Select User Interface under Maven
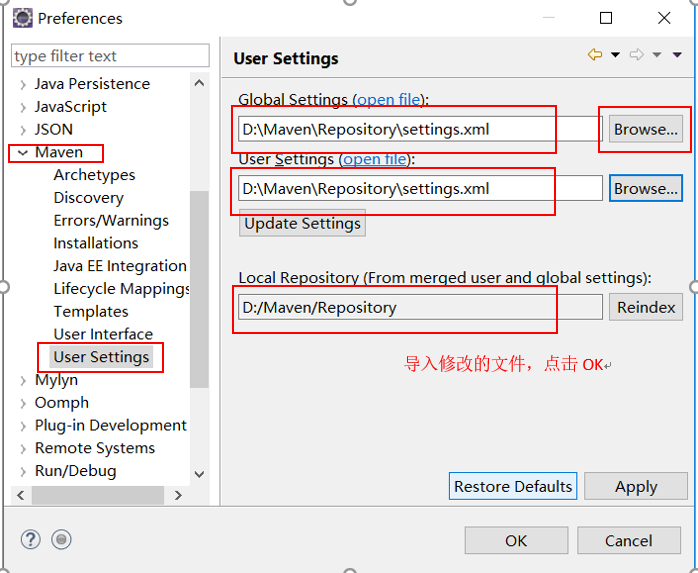 click(103, 334)
